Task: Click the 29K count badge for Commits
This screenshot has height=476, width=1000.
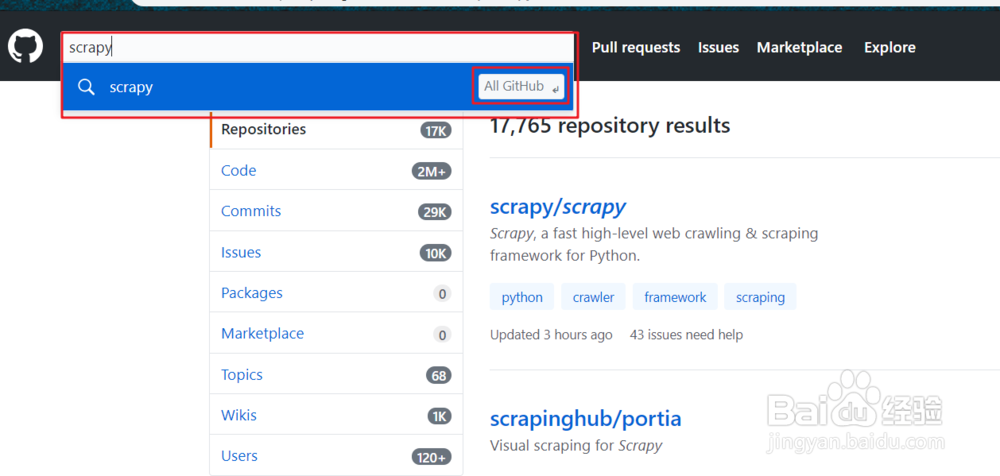Action: click(435, 212)
